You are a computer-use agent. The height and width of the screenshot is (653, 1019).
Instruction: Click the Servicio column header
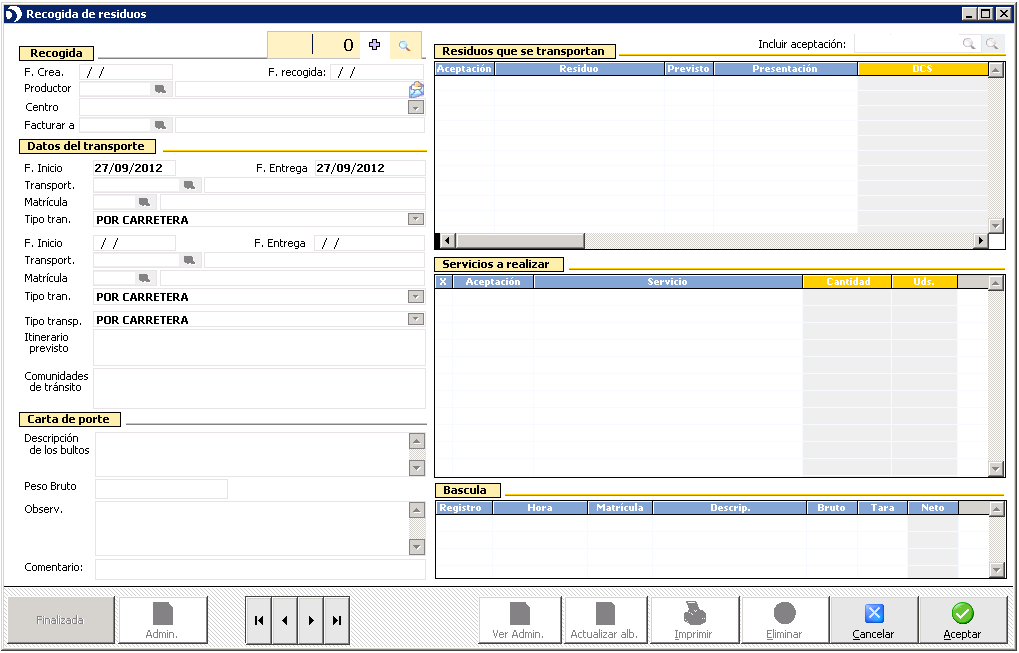pos(667,282)
